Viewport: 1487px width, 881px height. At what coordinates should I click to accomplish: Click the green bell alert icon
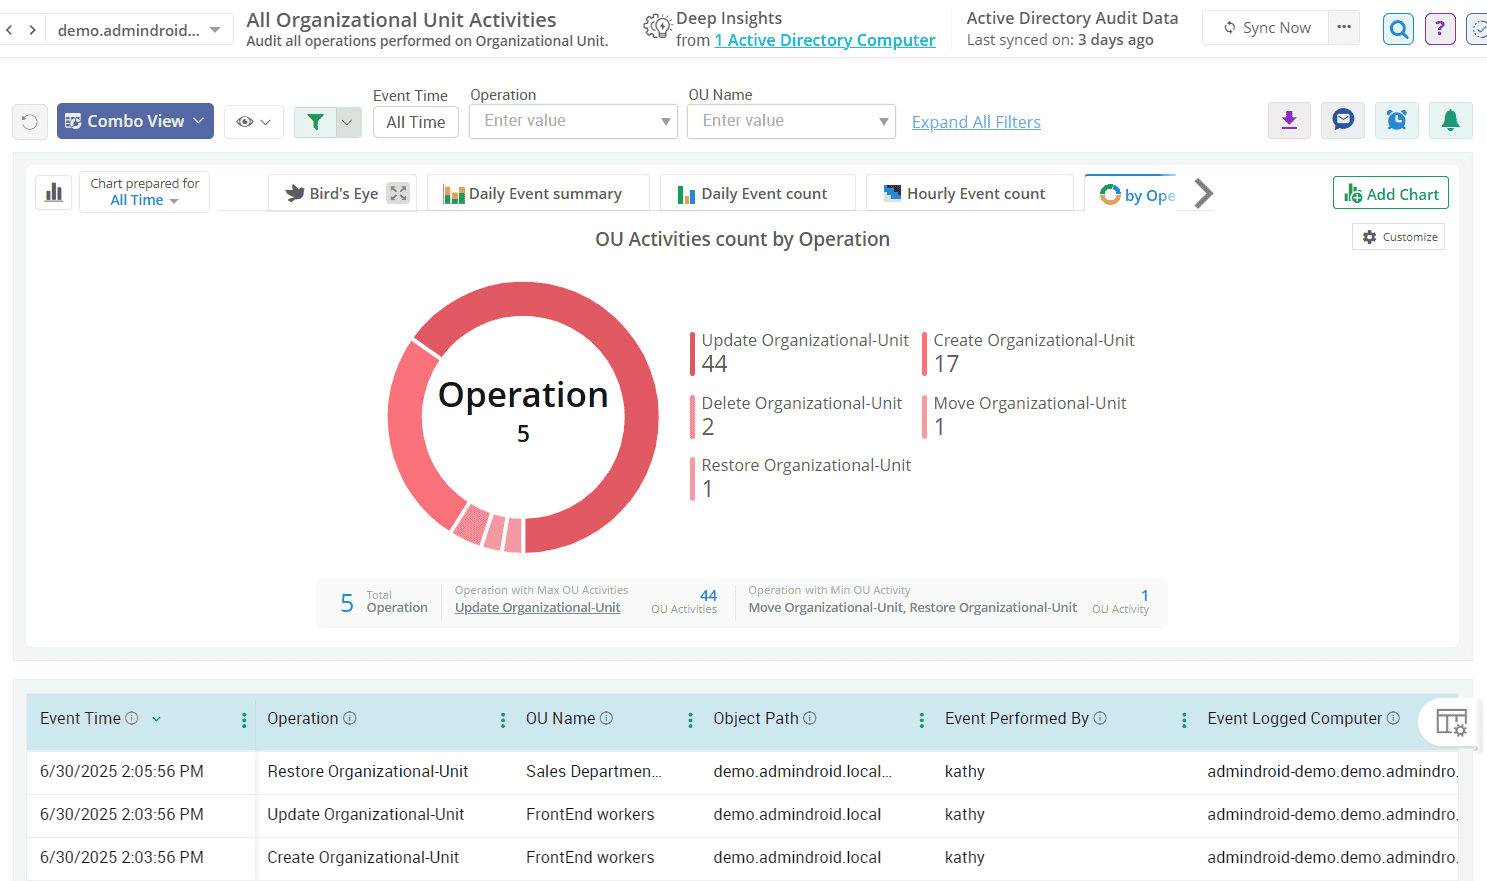click(x=1450, y=121)
